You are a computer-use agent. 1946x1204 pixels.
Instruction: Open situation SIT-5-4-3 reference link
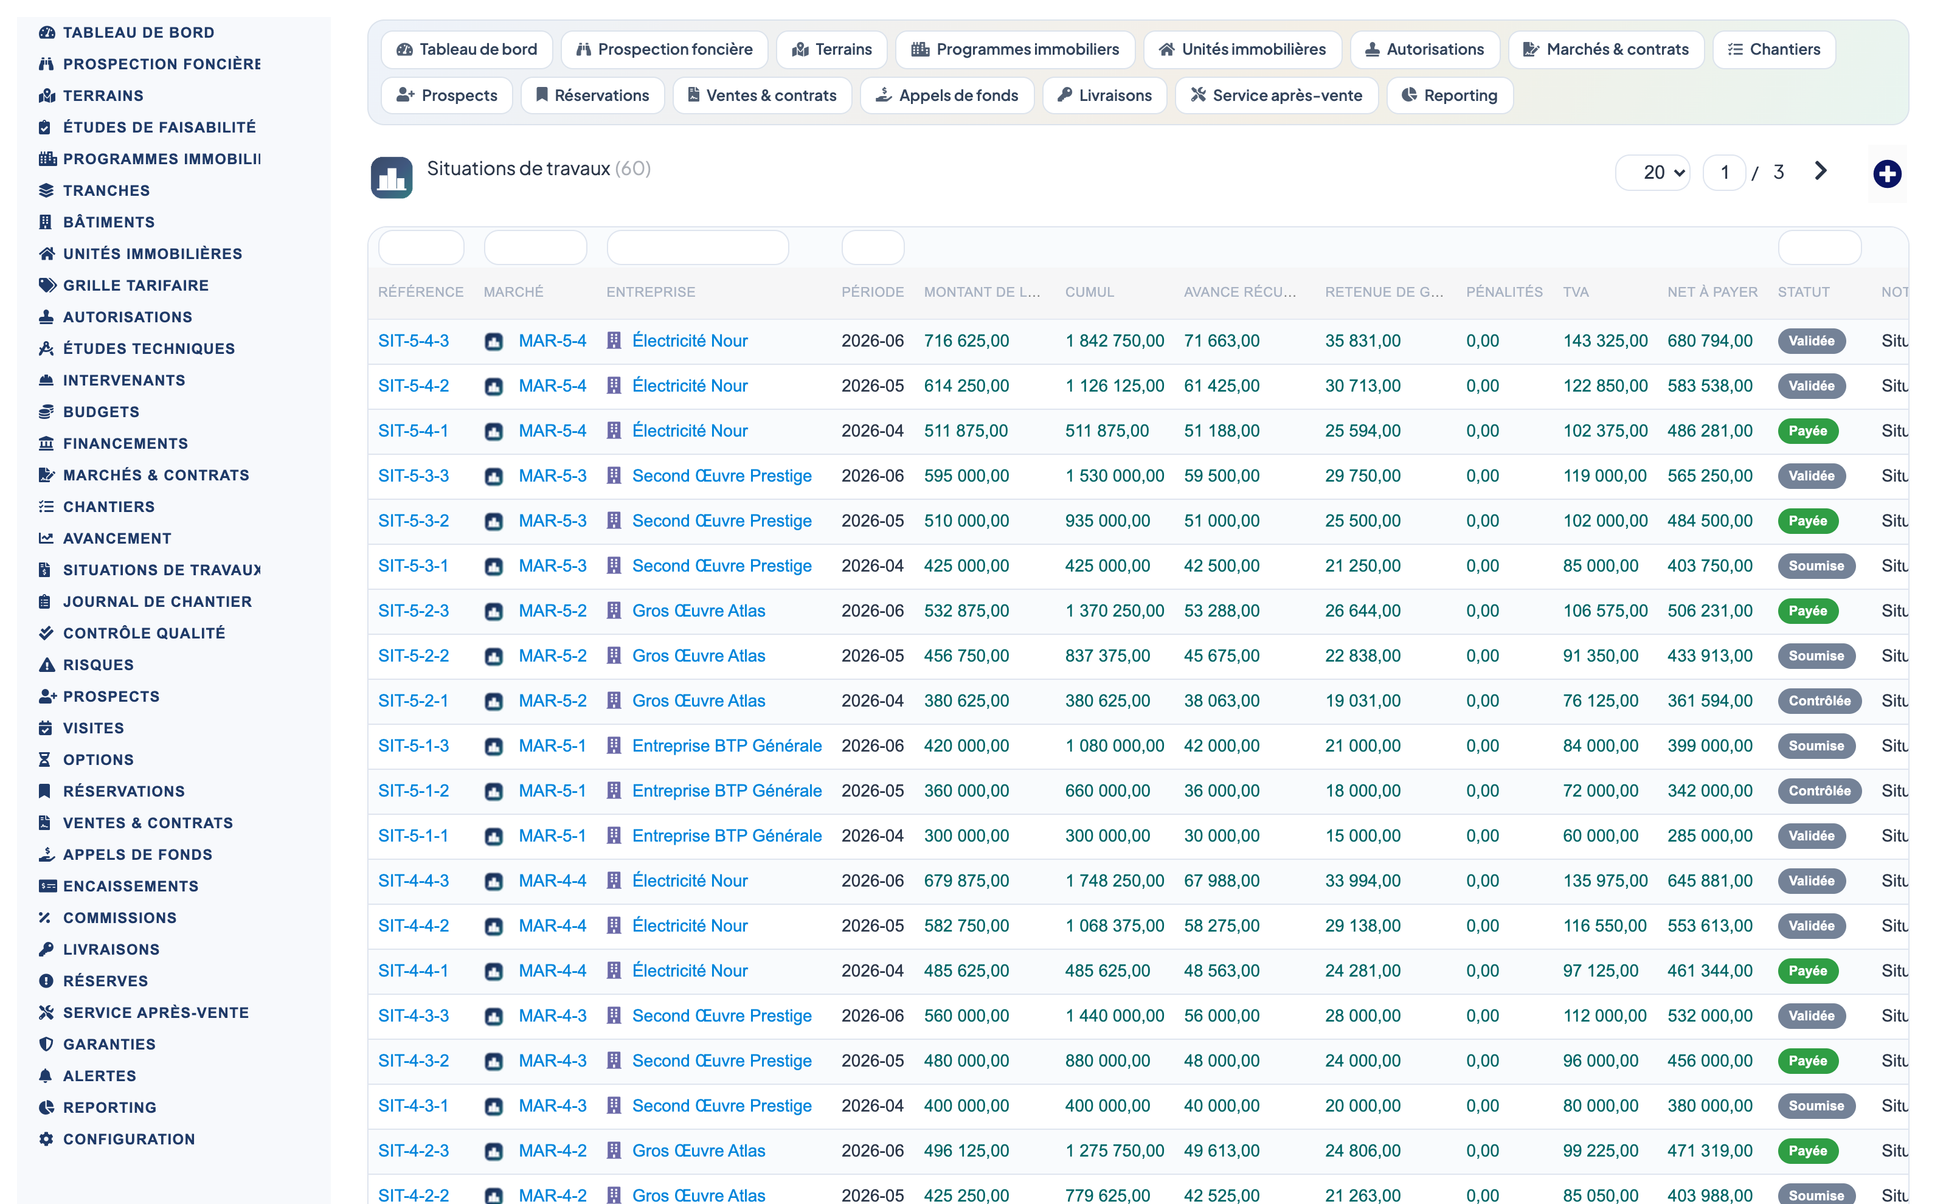[x=413, y=341]
